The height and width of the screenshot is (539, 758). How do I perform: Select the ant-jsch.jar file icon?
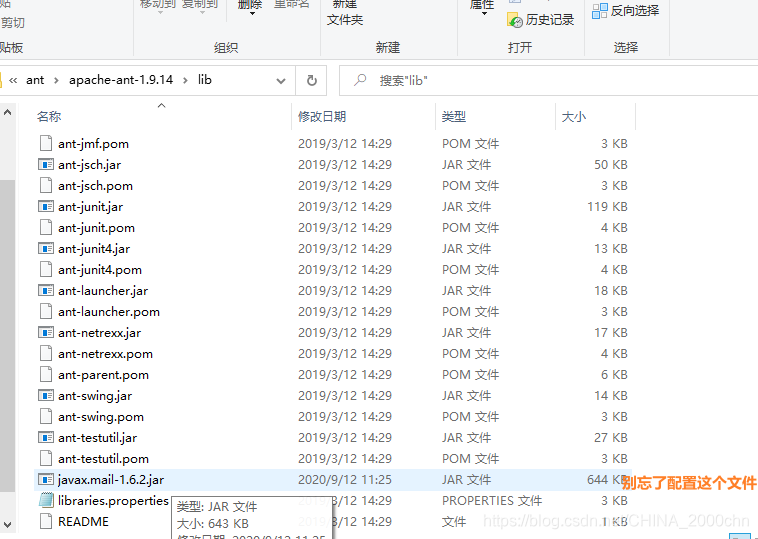(46, 165)
